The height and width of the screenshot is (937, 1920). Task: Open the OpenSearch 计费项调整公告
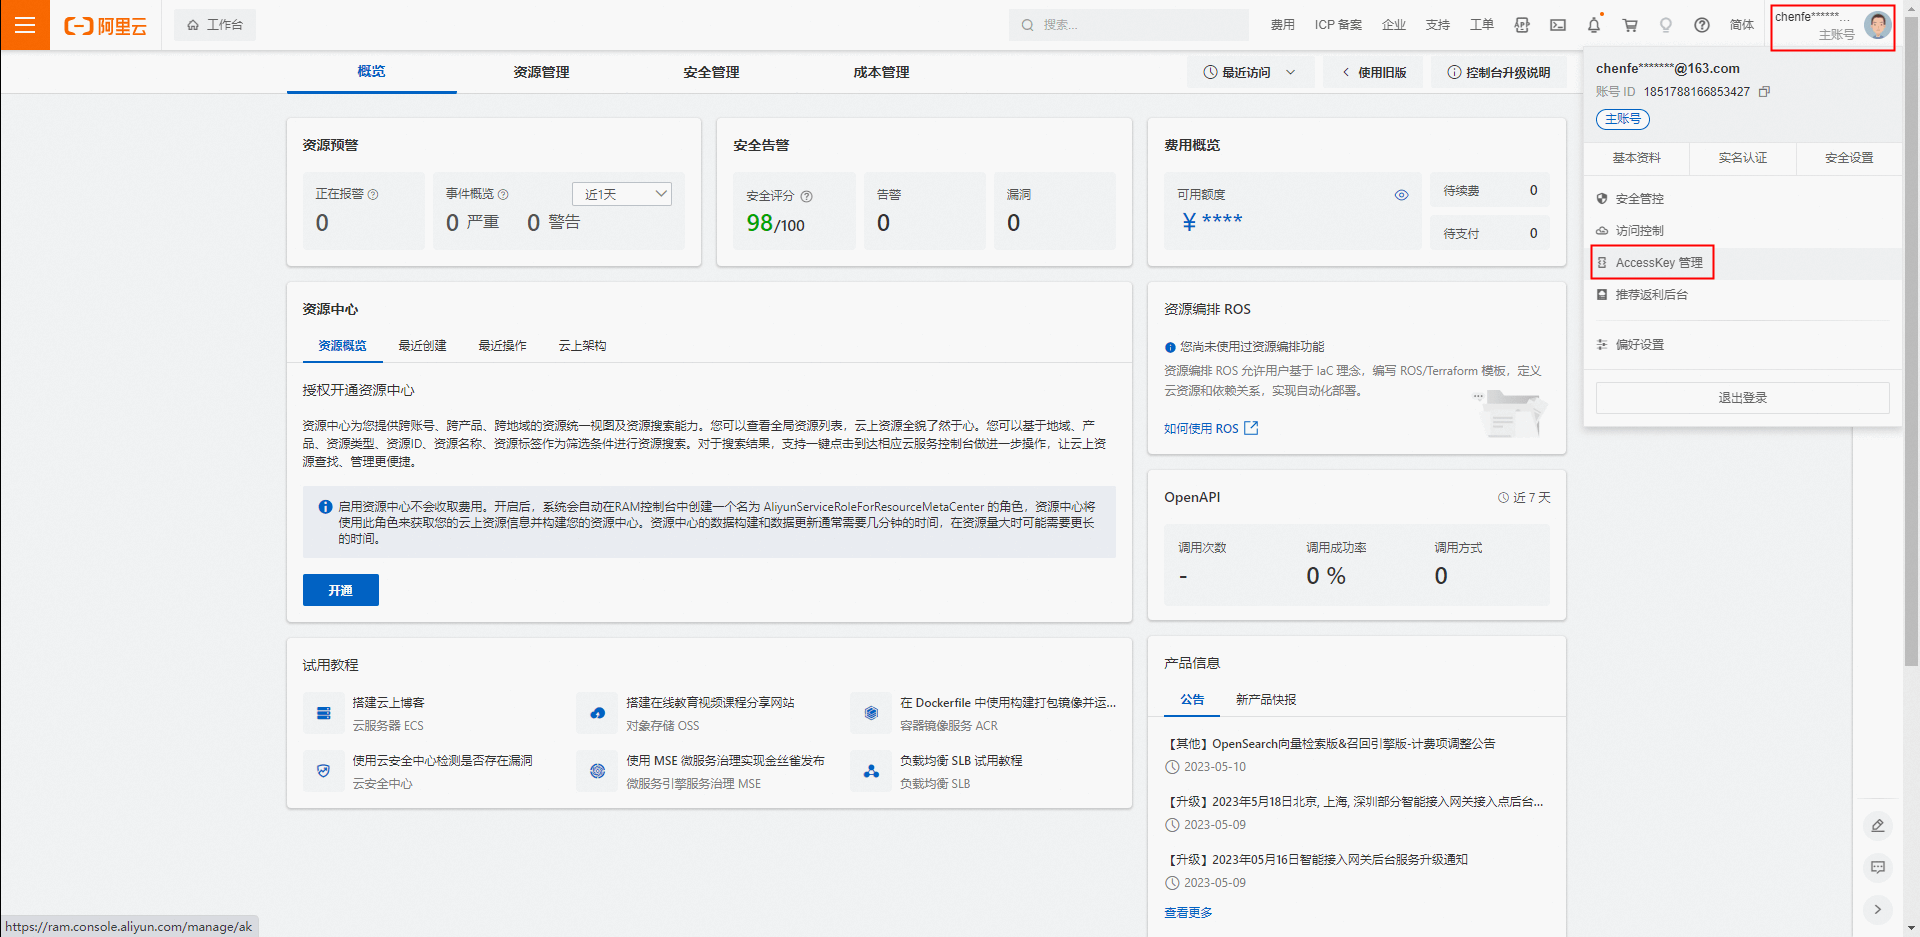tap(1330, 744)
